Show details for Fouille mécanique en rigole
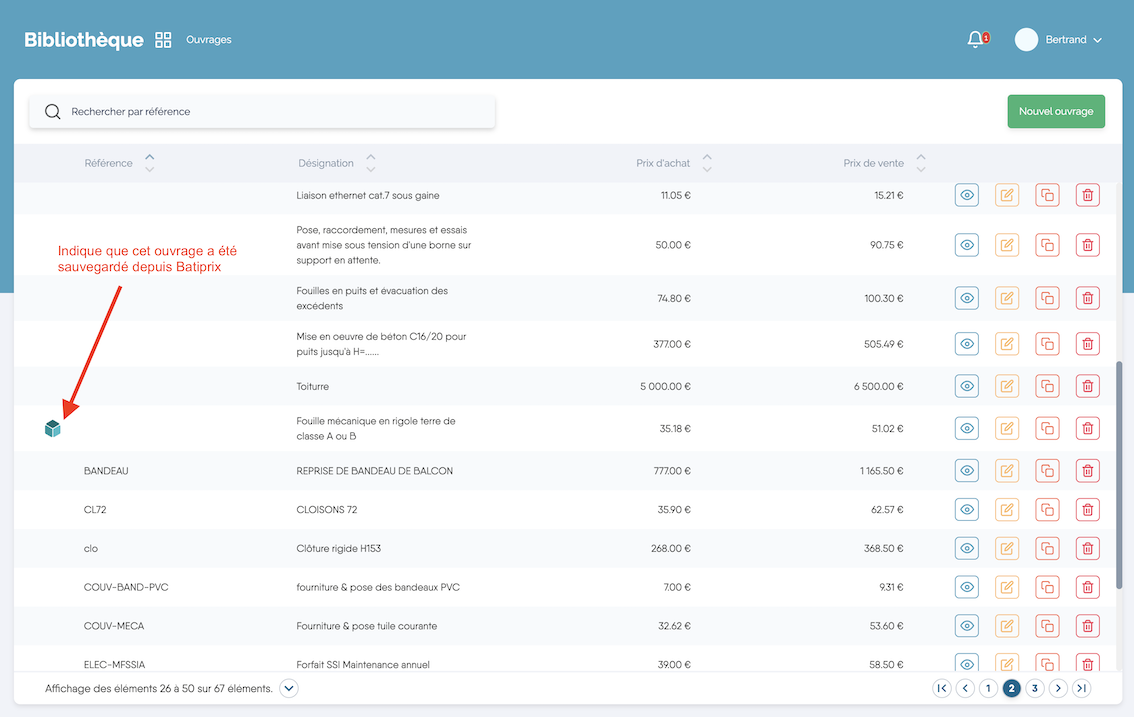The image size is (1134, 717). pyautogui.click(x=966, y=428)
